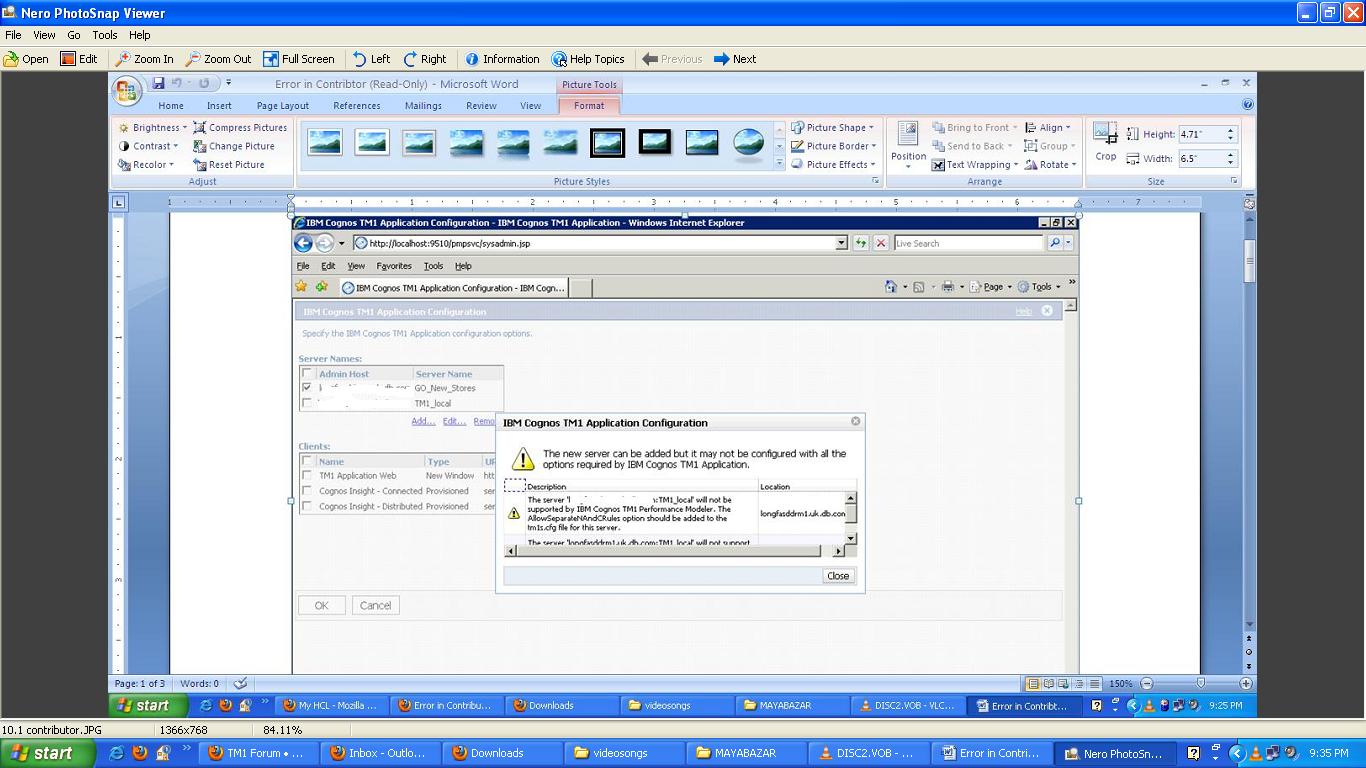Screen dimensions: 1366x768
Task: Switch to TM1 Forum taskbar window
Action: [x=258, y=753]
